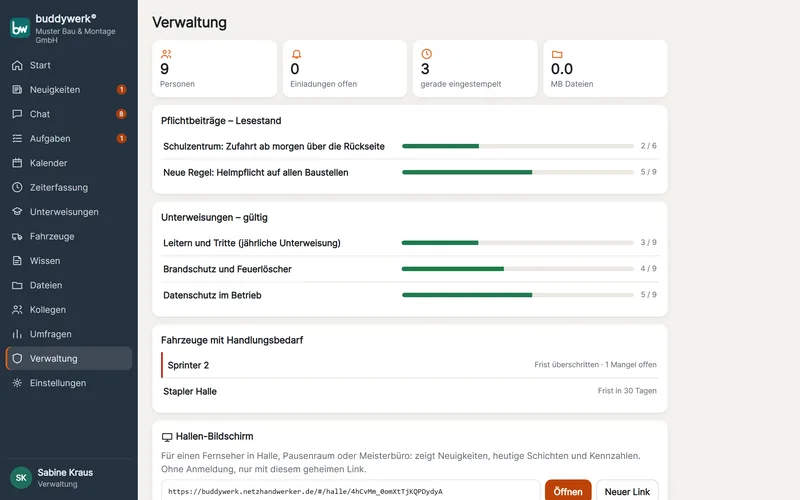
Task: Open post Neue Regel: Helmpflicht auf allen Baustellen
Action: coord(256,173)
